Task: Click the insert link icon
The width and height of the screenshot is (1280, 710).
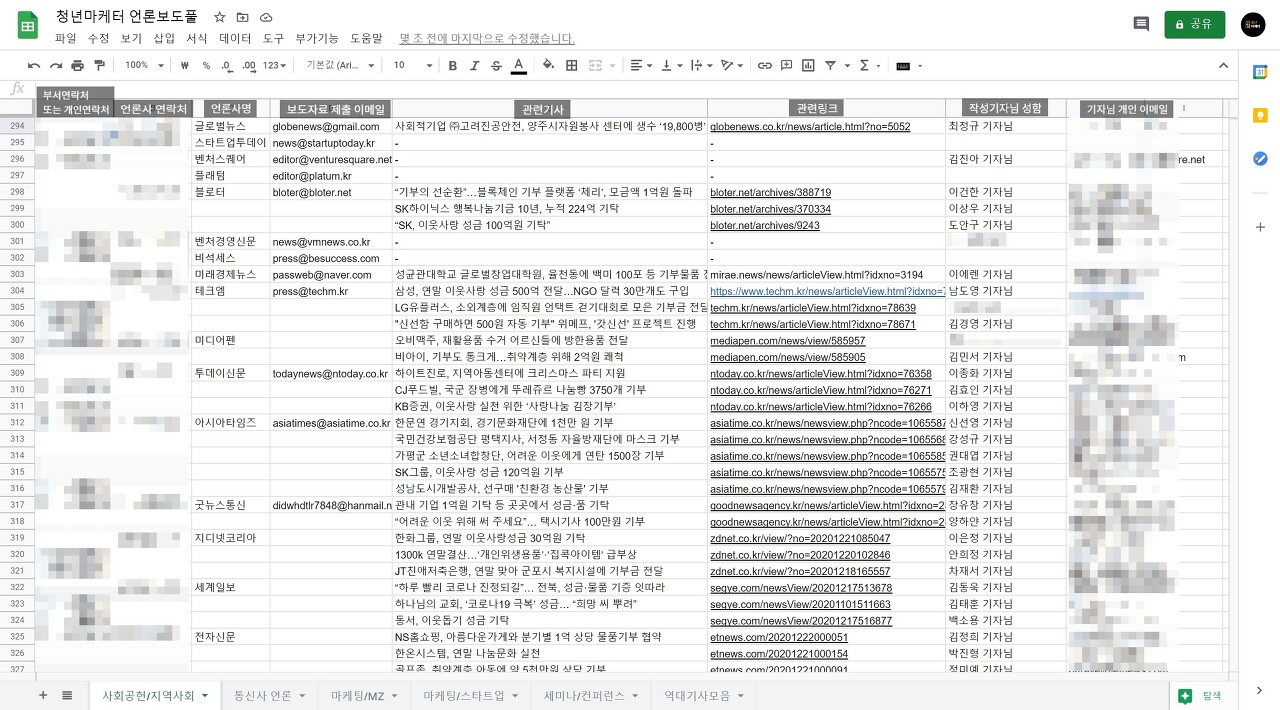Action: tap(764, 66)
